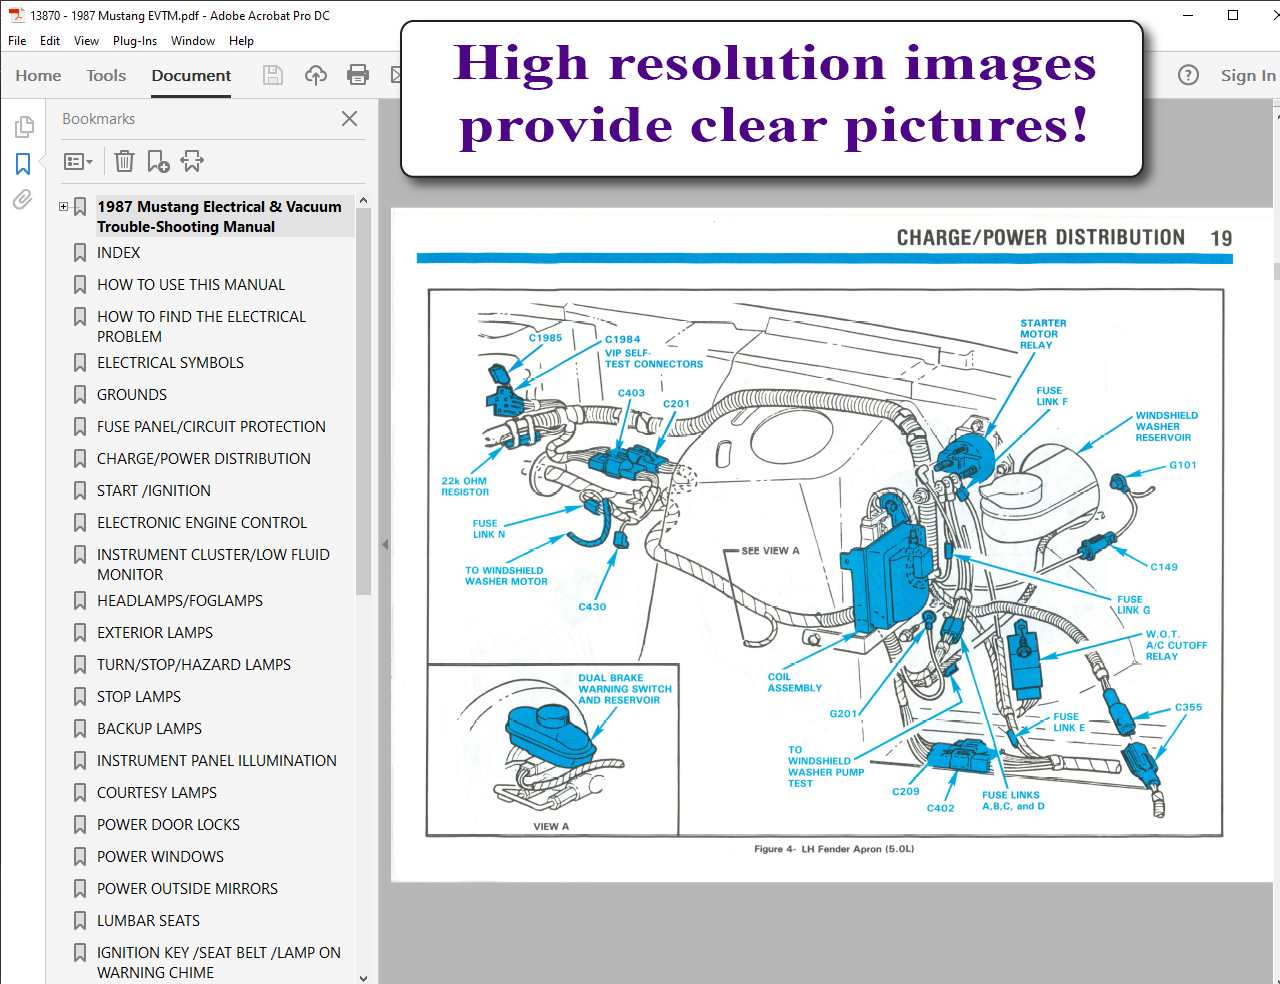The width and height of the screenshot is (1280, 984).
Task: Click the bookmarks panel scrollbar thumb
Action: tap(363, 402)
